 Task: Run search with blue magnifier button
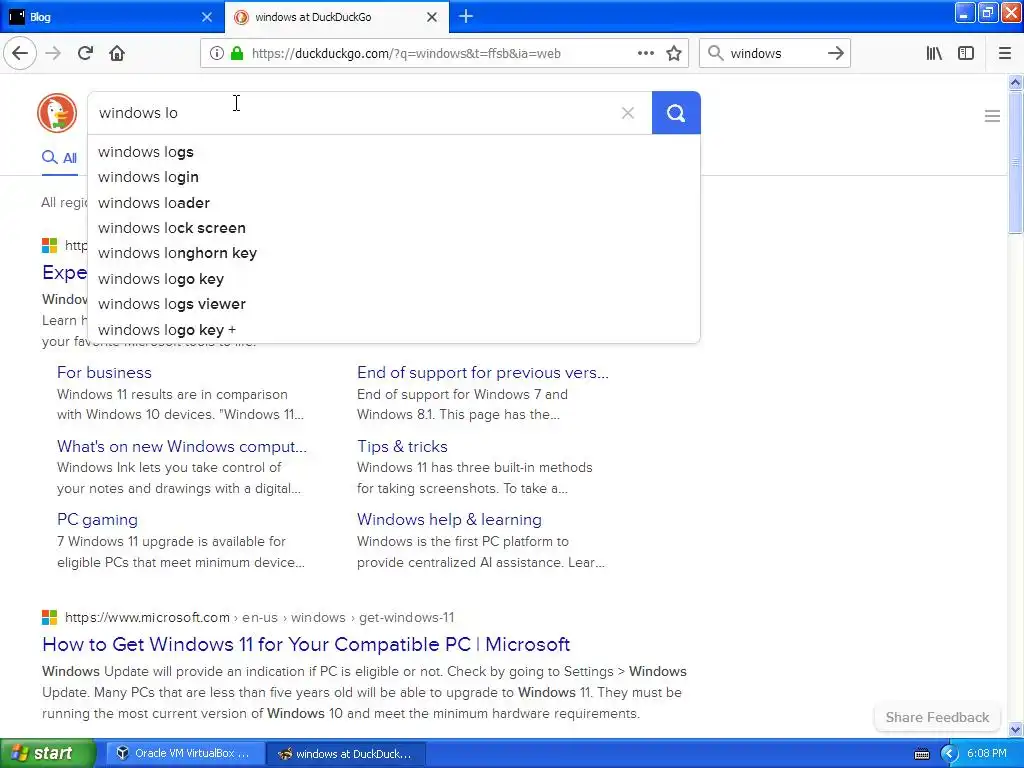pyautogui.click(x=676, y=113)
